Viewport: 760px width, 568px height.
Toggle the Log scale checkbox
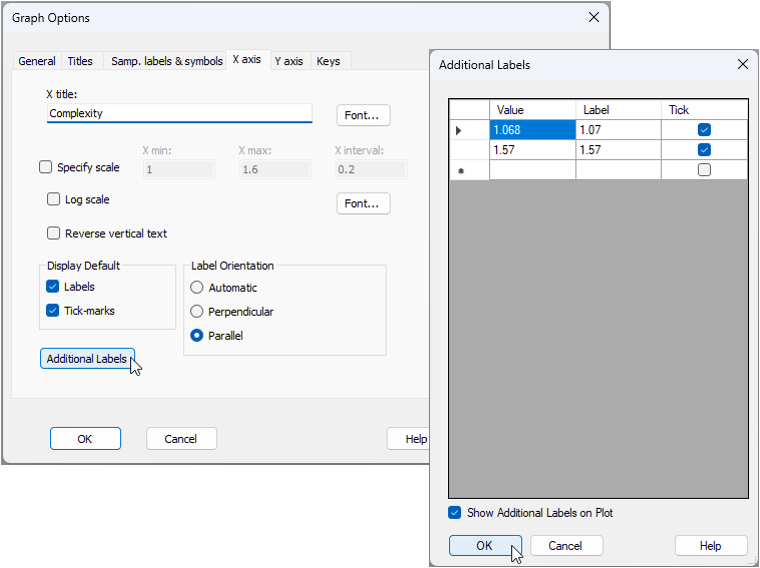pos(54,199)
